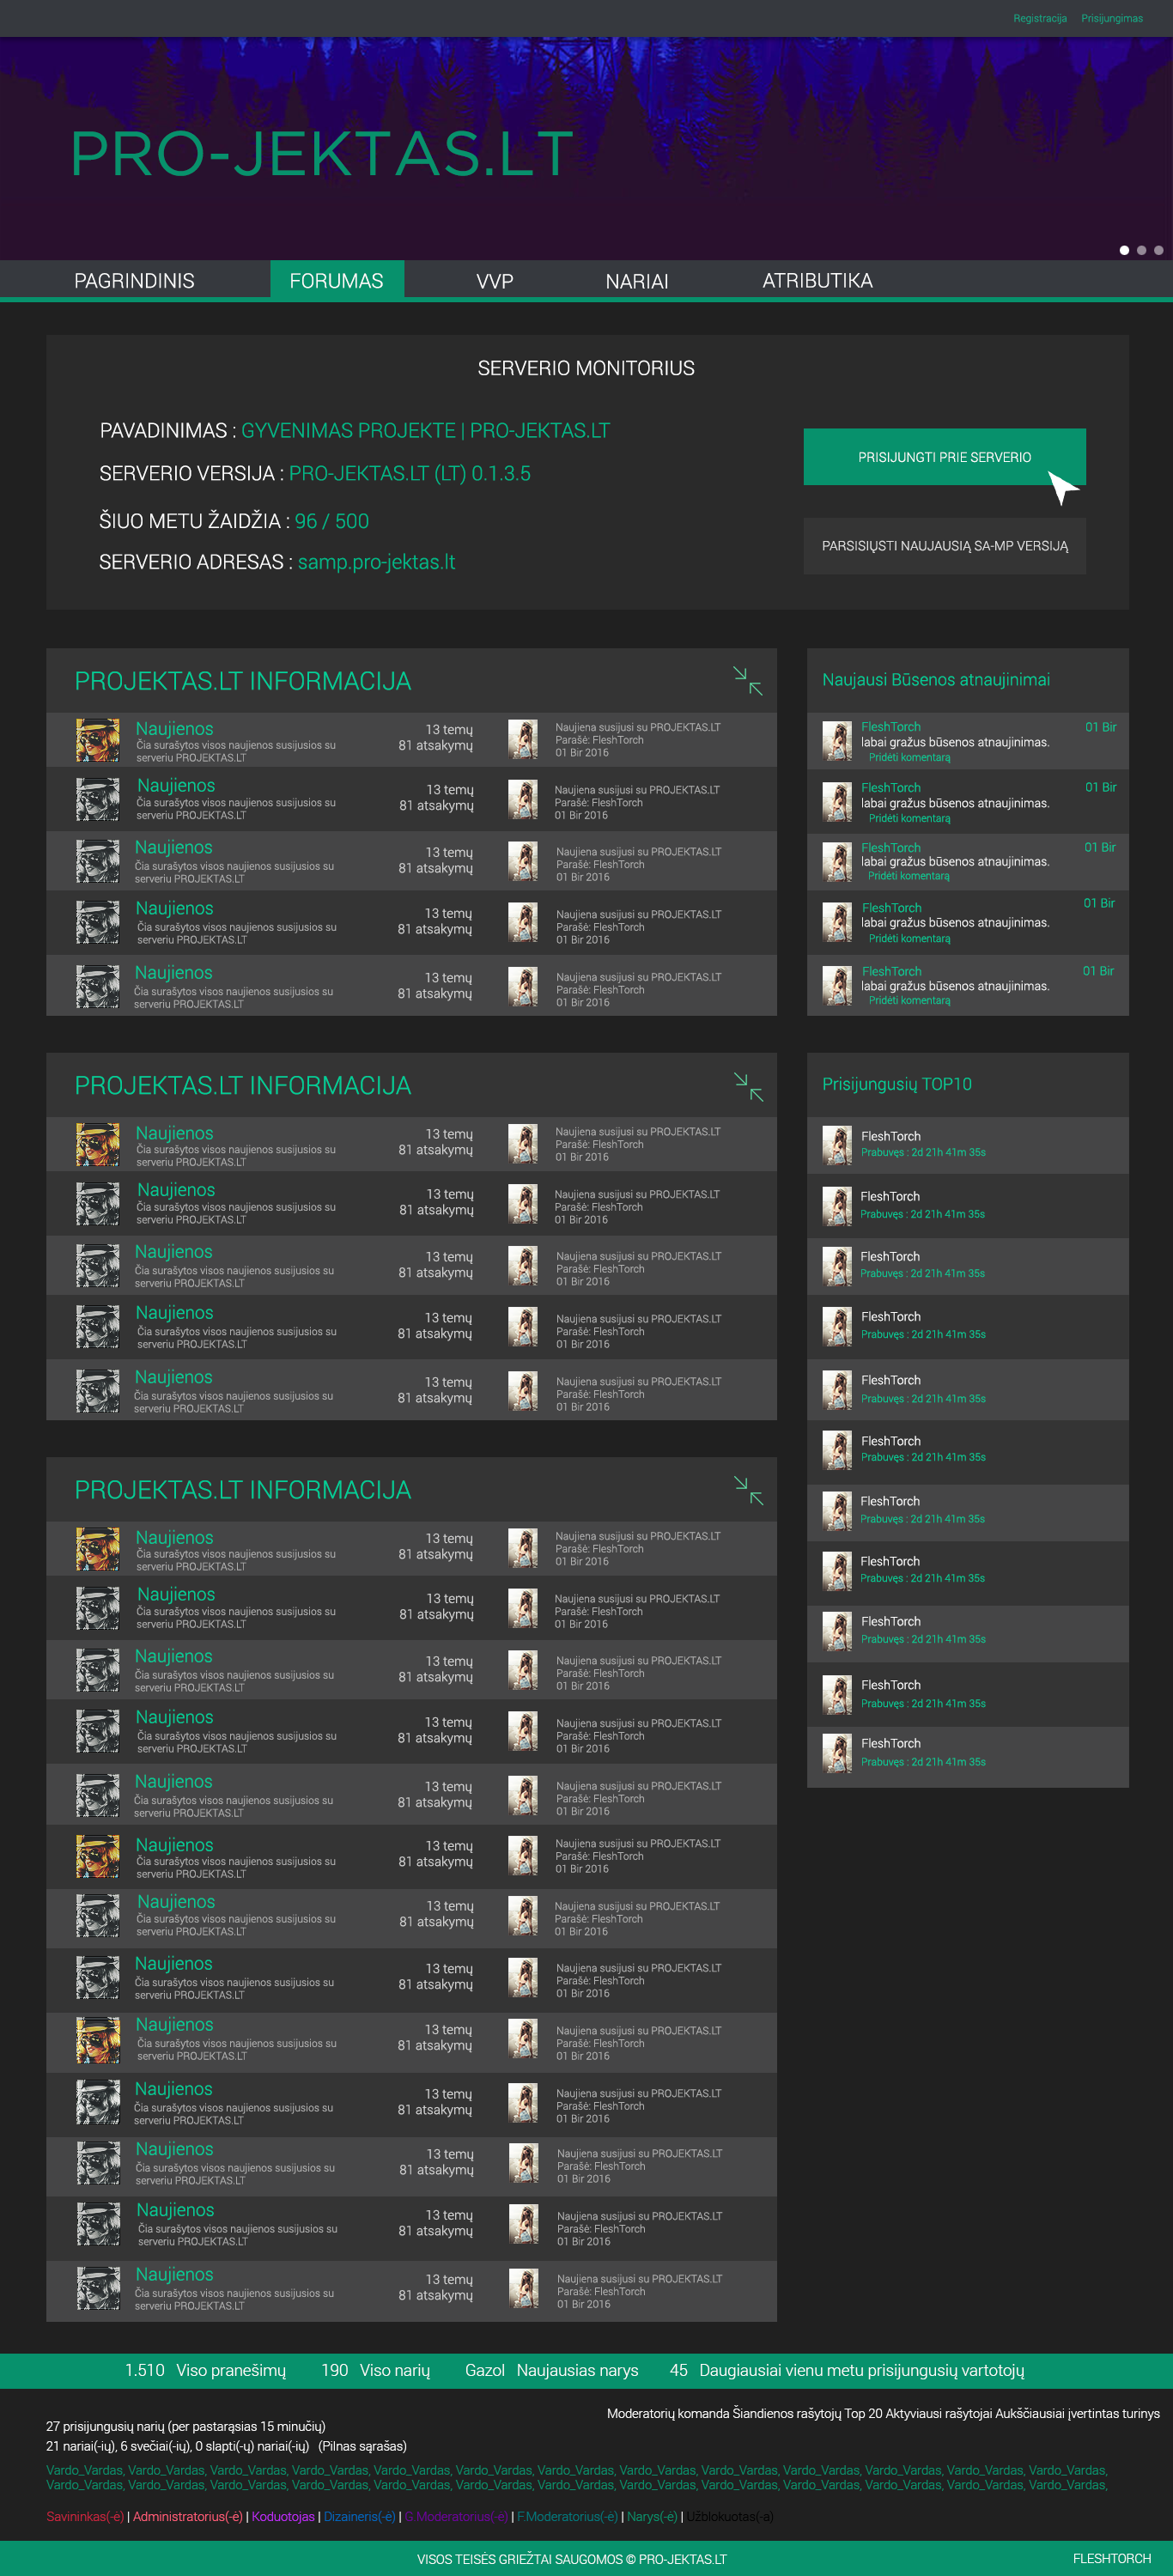Select the third banner slider dot

pyautogui.click(x=1158, y=250)
